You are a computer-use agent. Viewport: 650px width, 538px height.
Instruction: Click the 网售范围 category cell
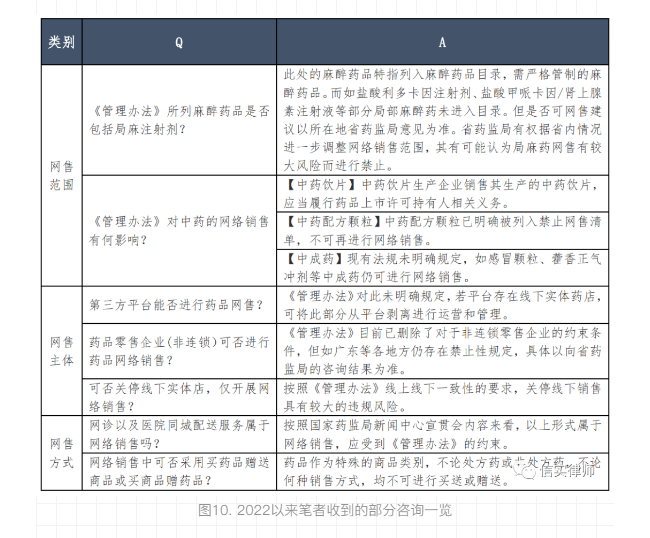62,175
